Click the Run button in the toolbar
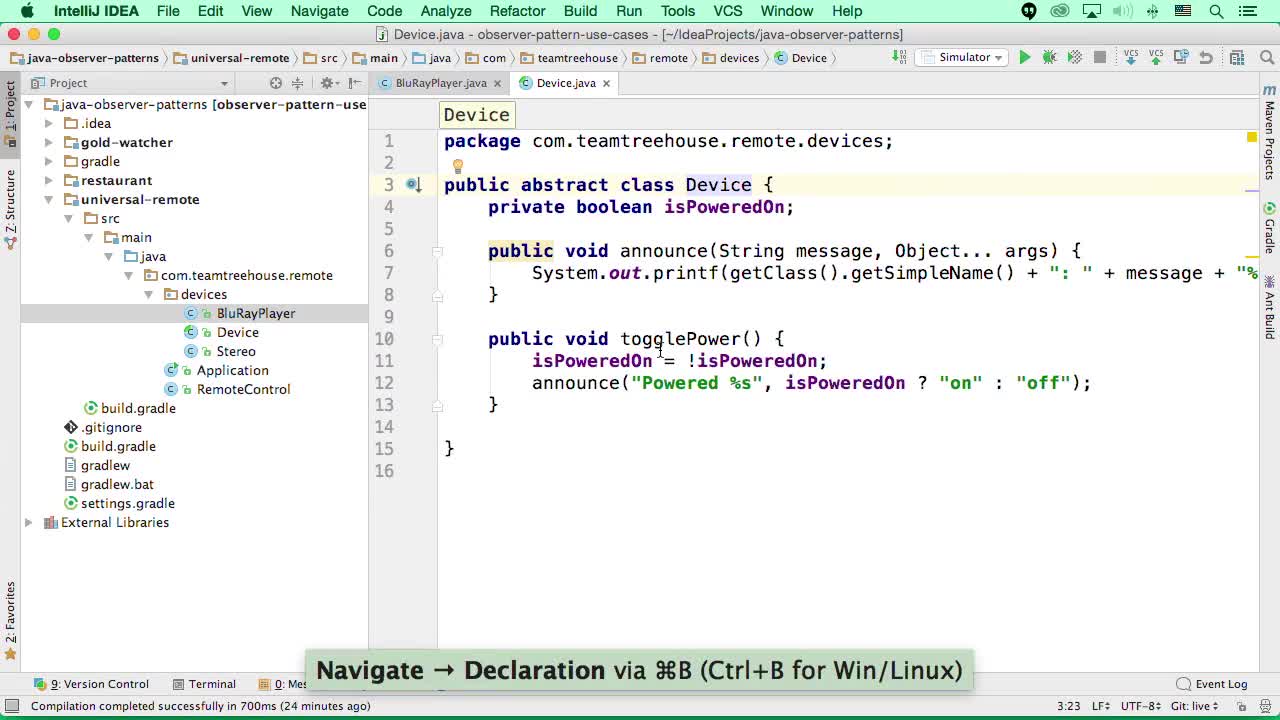The width and height of the screenshot is (1280, 720). click(1024, 57)
